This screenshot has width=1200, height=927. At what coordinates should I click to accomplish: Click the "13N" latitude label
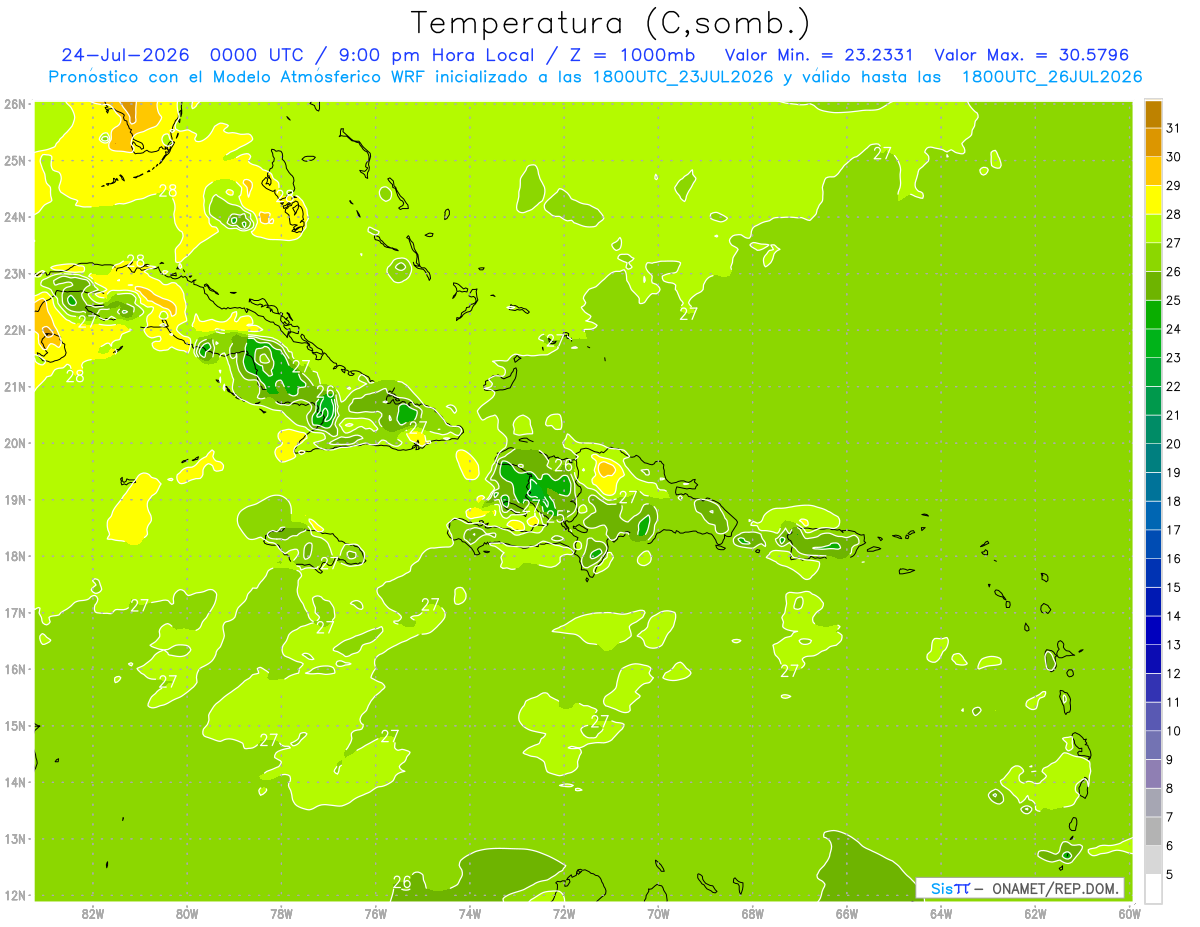pos(14,838)
